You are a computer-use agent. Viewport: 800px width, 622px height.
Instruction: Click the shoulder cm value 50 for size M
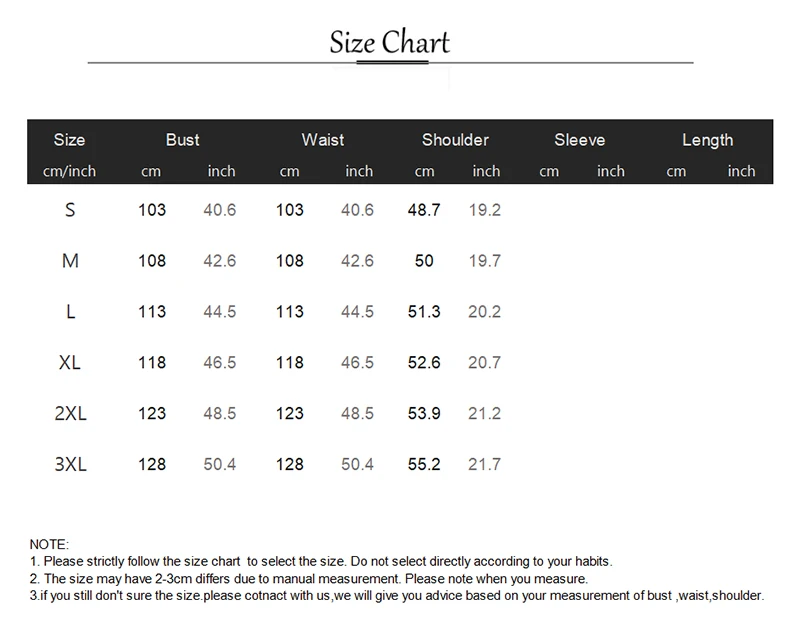point(424,261)
